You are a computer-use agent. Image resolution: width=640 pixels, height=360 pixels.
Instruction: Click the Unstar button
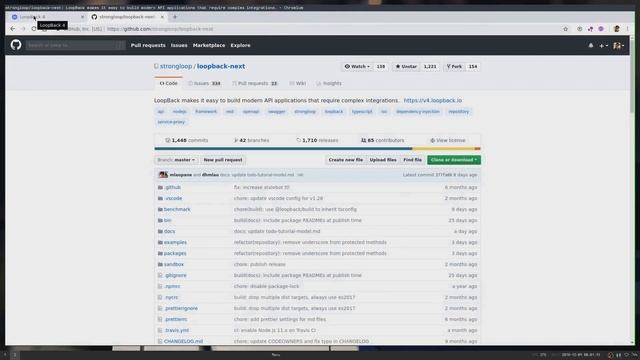pos(406,67)
